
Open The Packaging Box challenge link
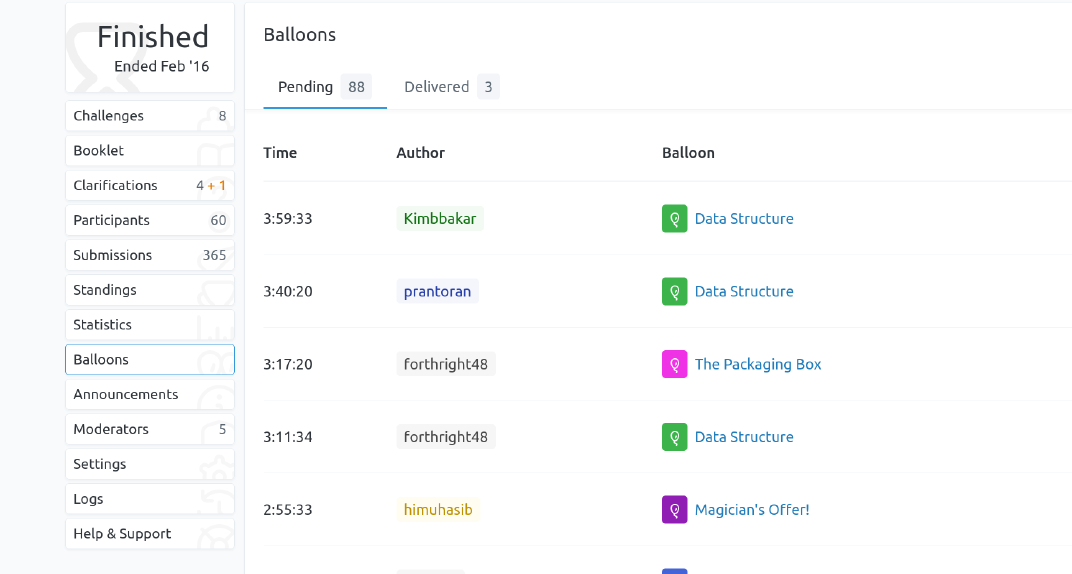click(x=758, y=364)
